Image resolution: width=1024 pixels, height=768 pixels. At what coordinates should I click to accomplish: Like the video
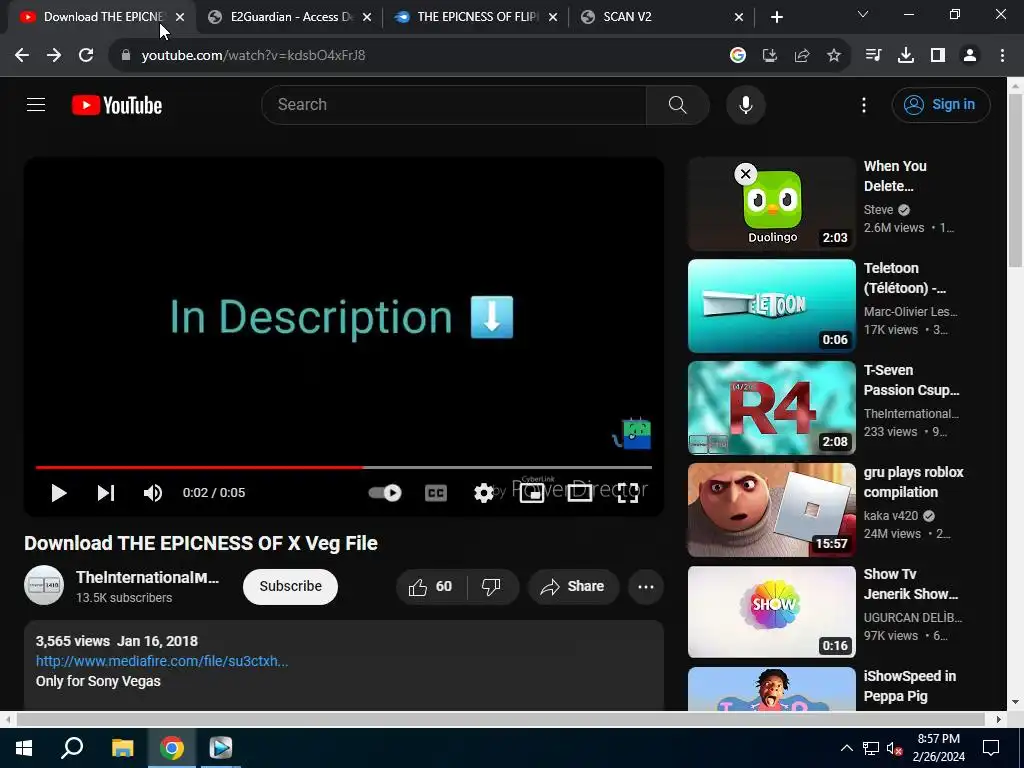[x=431, y=586]
